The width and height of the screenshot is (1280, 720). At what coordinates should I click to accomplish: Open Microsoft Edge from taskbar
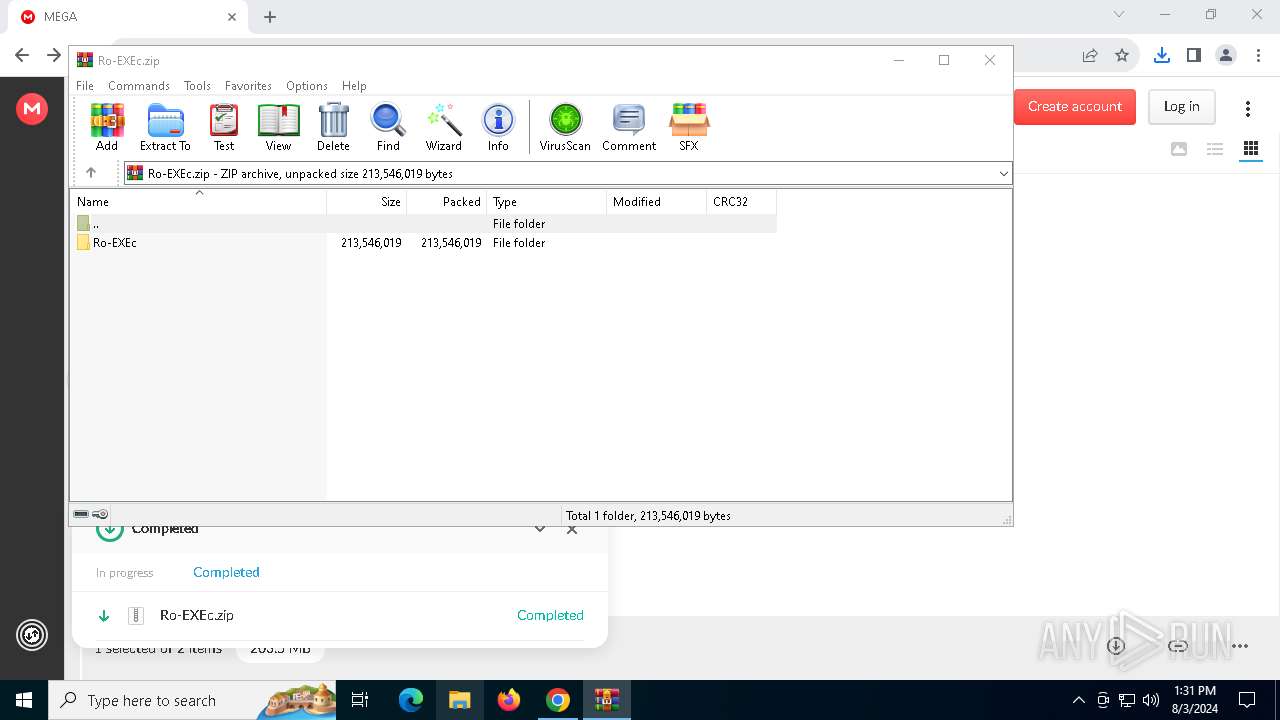point(411,700)
